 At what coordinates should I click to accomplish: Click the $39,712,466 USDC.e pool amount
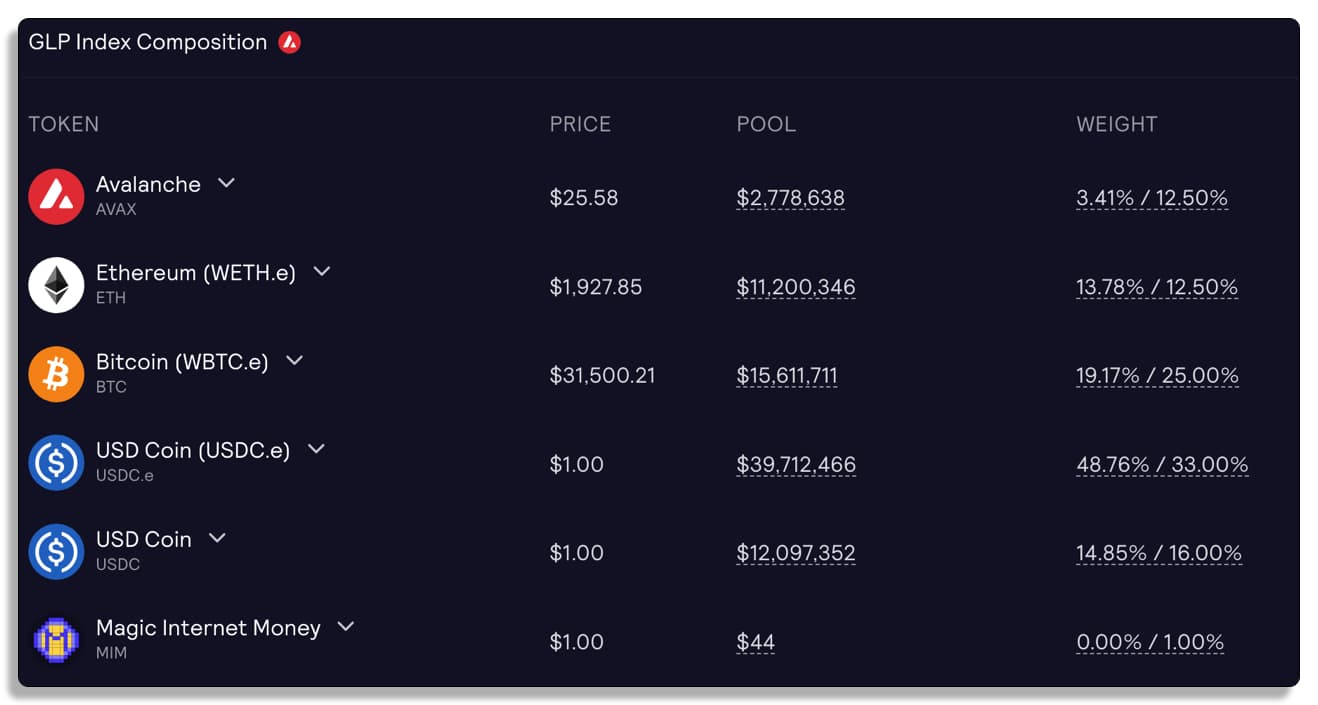click(796, 465)
